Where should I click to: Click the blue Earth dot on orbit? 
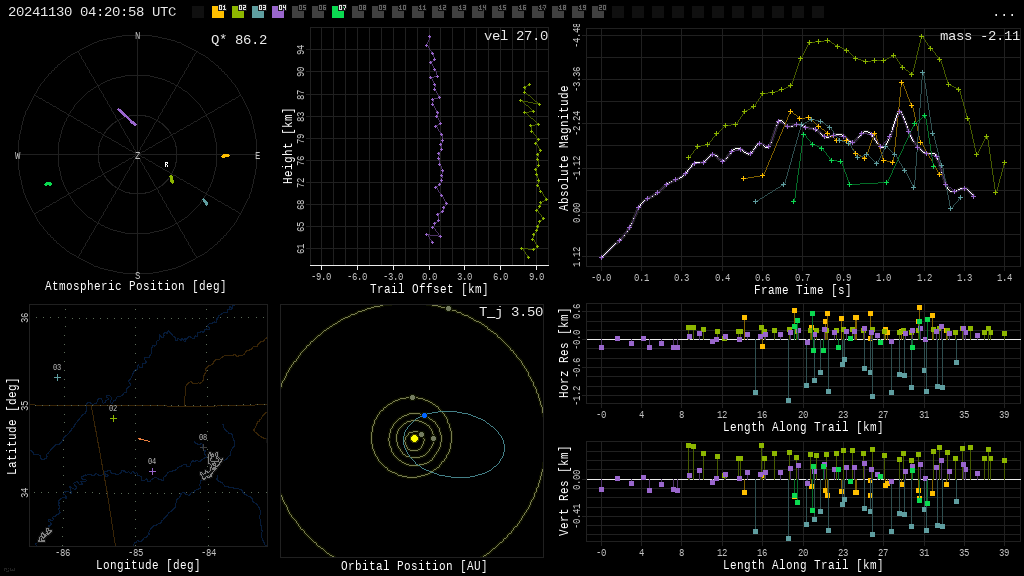(424, 415)
